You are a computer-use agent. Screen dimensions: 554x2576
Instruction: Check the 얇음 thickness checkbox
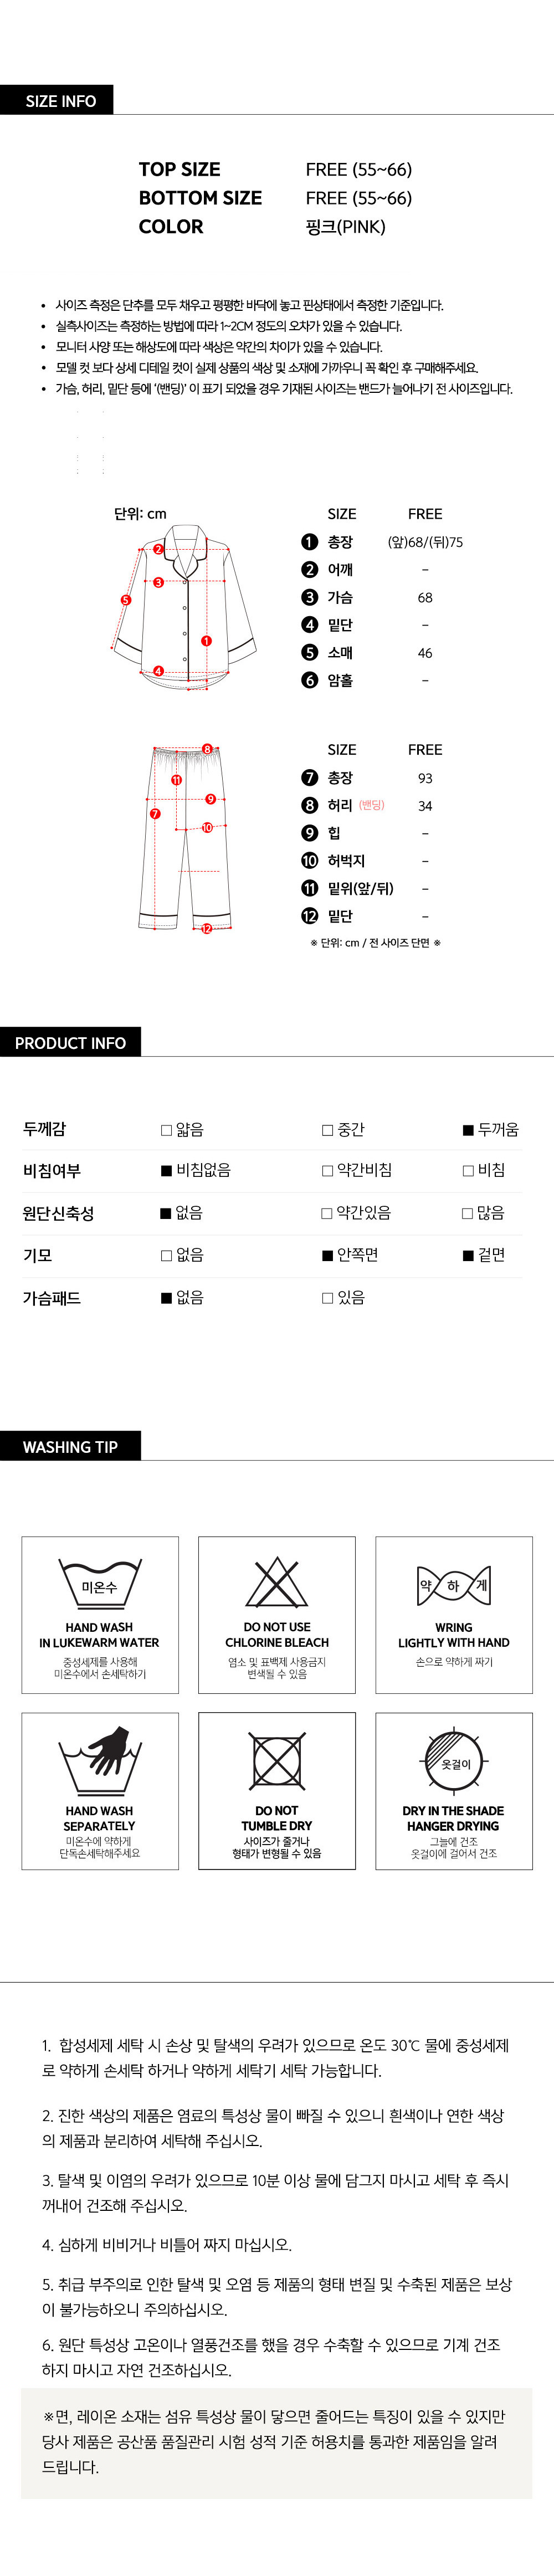[x=167, y=1130]
